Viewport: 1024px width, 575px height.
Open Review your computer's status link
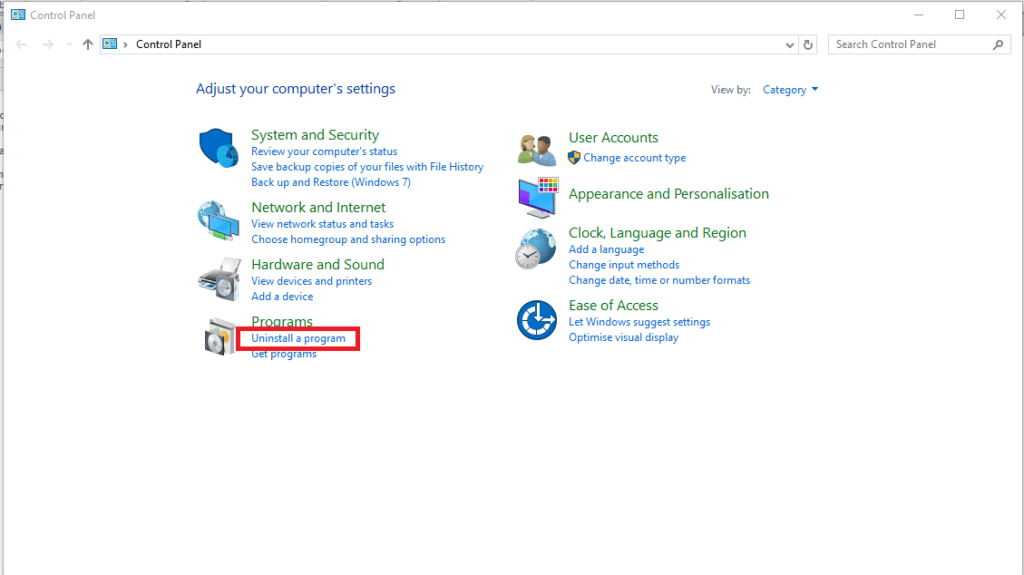pos(324,152)
